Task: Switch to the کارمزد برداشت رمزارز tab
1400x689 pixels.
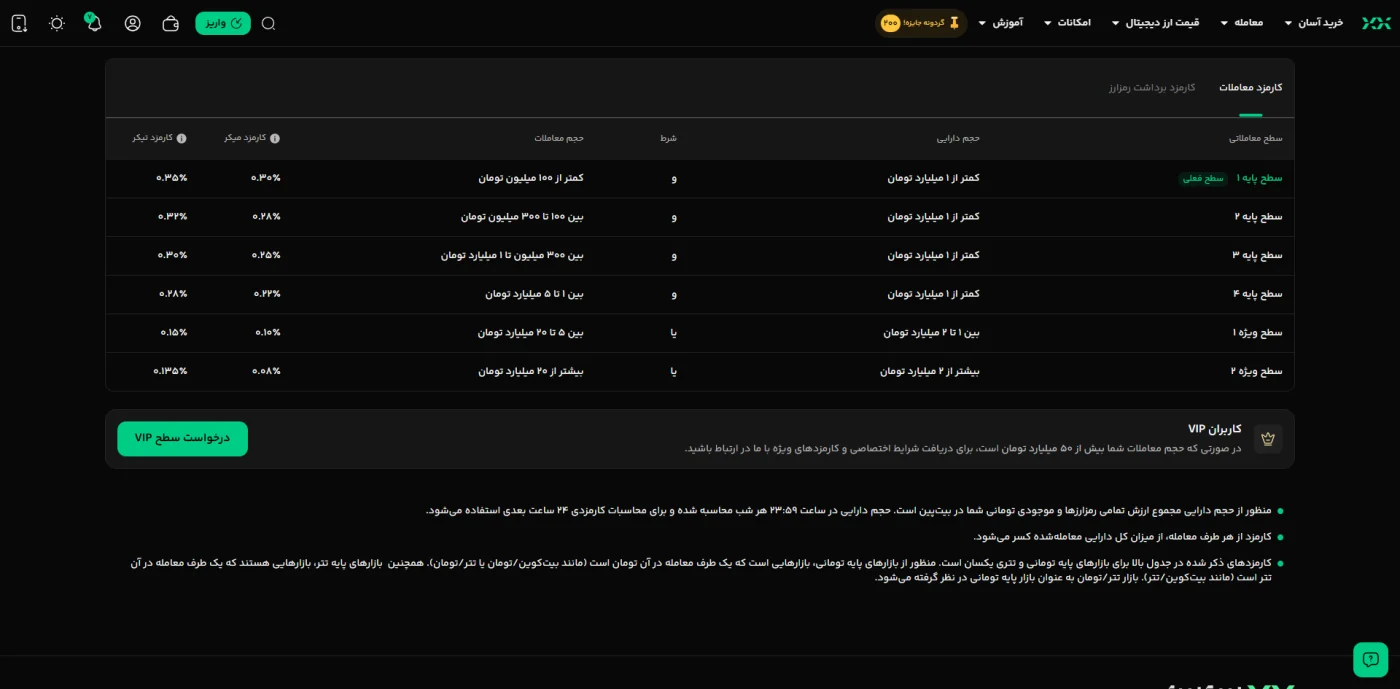Action: [1152, 88]
